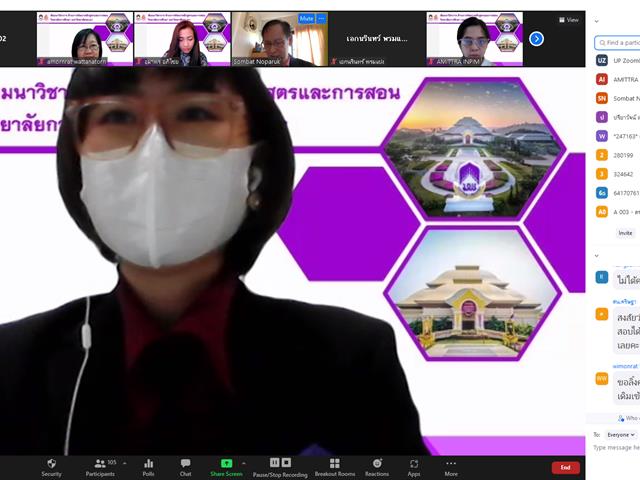Collapse the Participants panel chevron
This screenshot has height=480, width=640.
[x=596, y=21]
